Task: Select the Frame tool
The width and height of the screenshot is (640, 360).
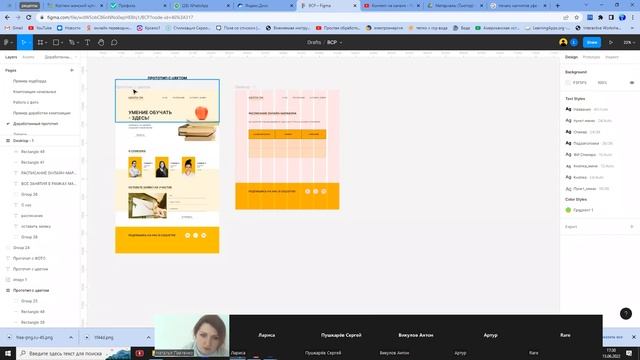Action: (40, 42)
